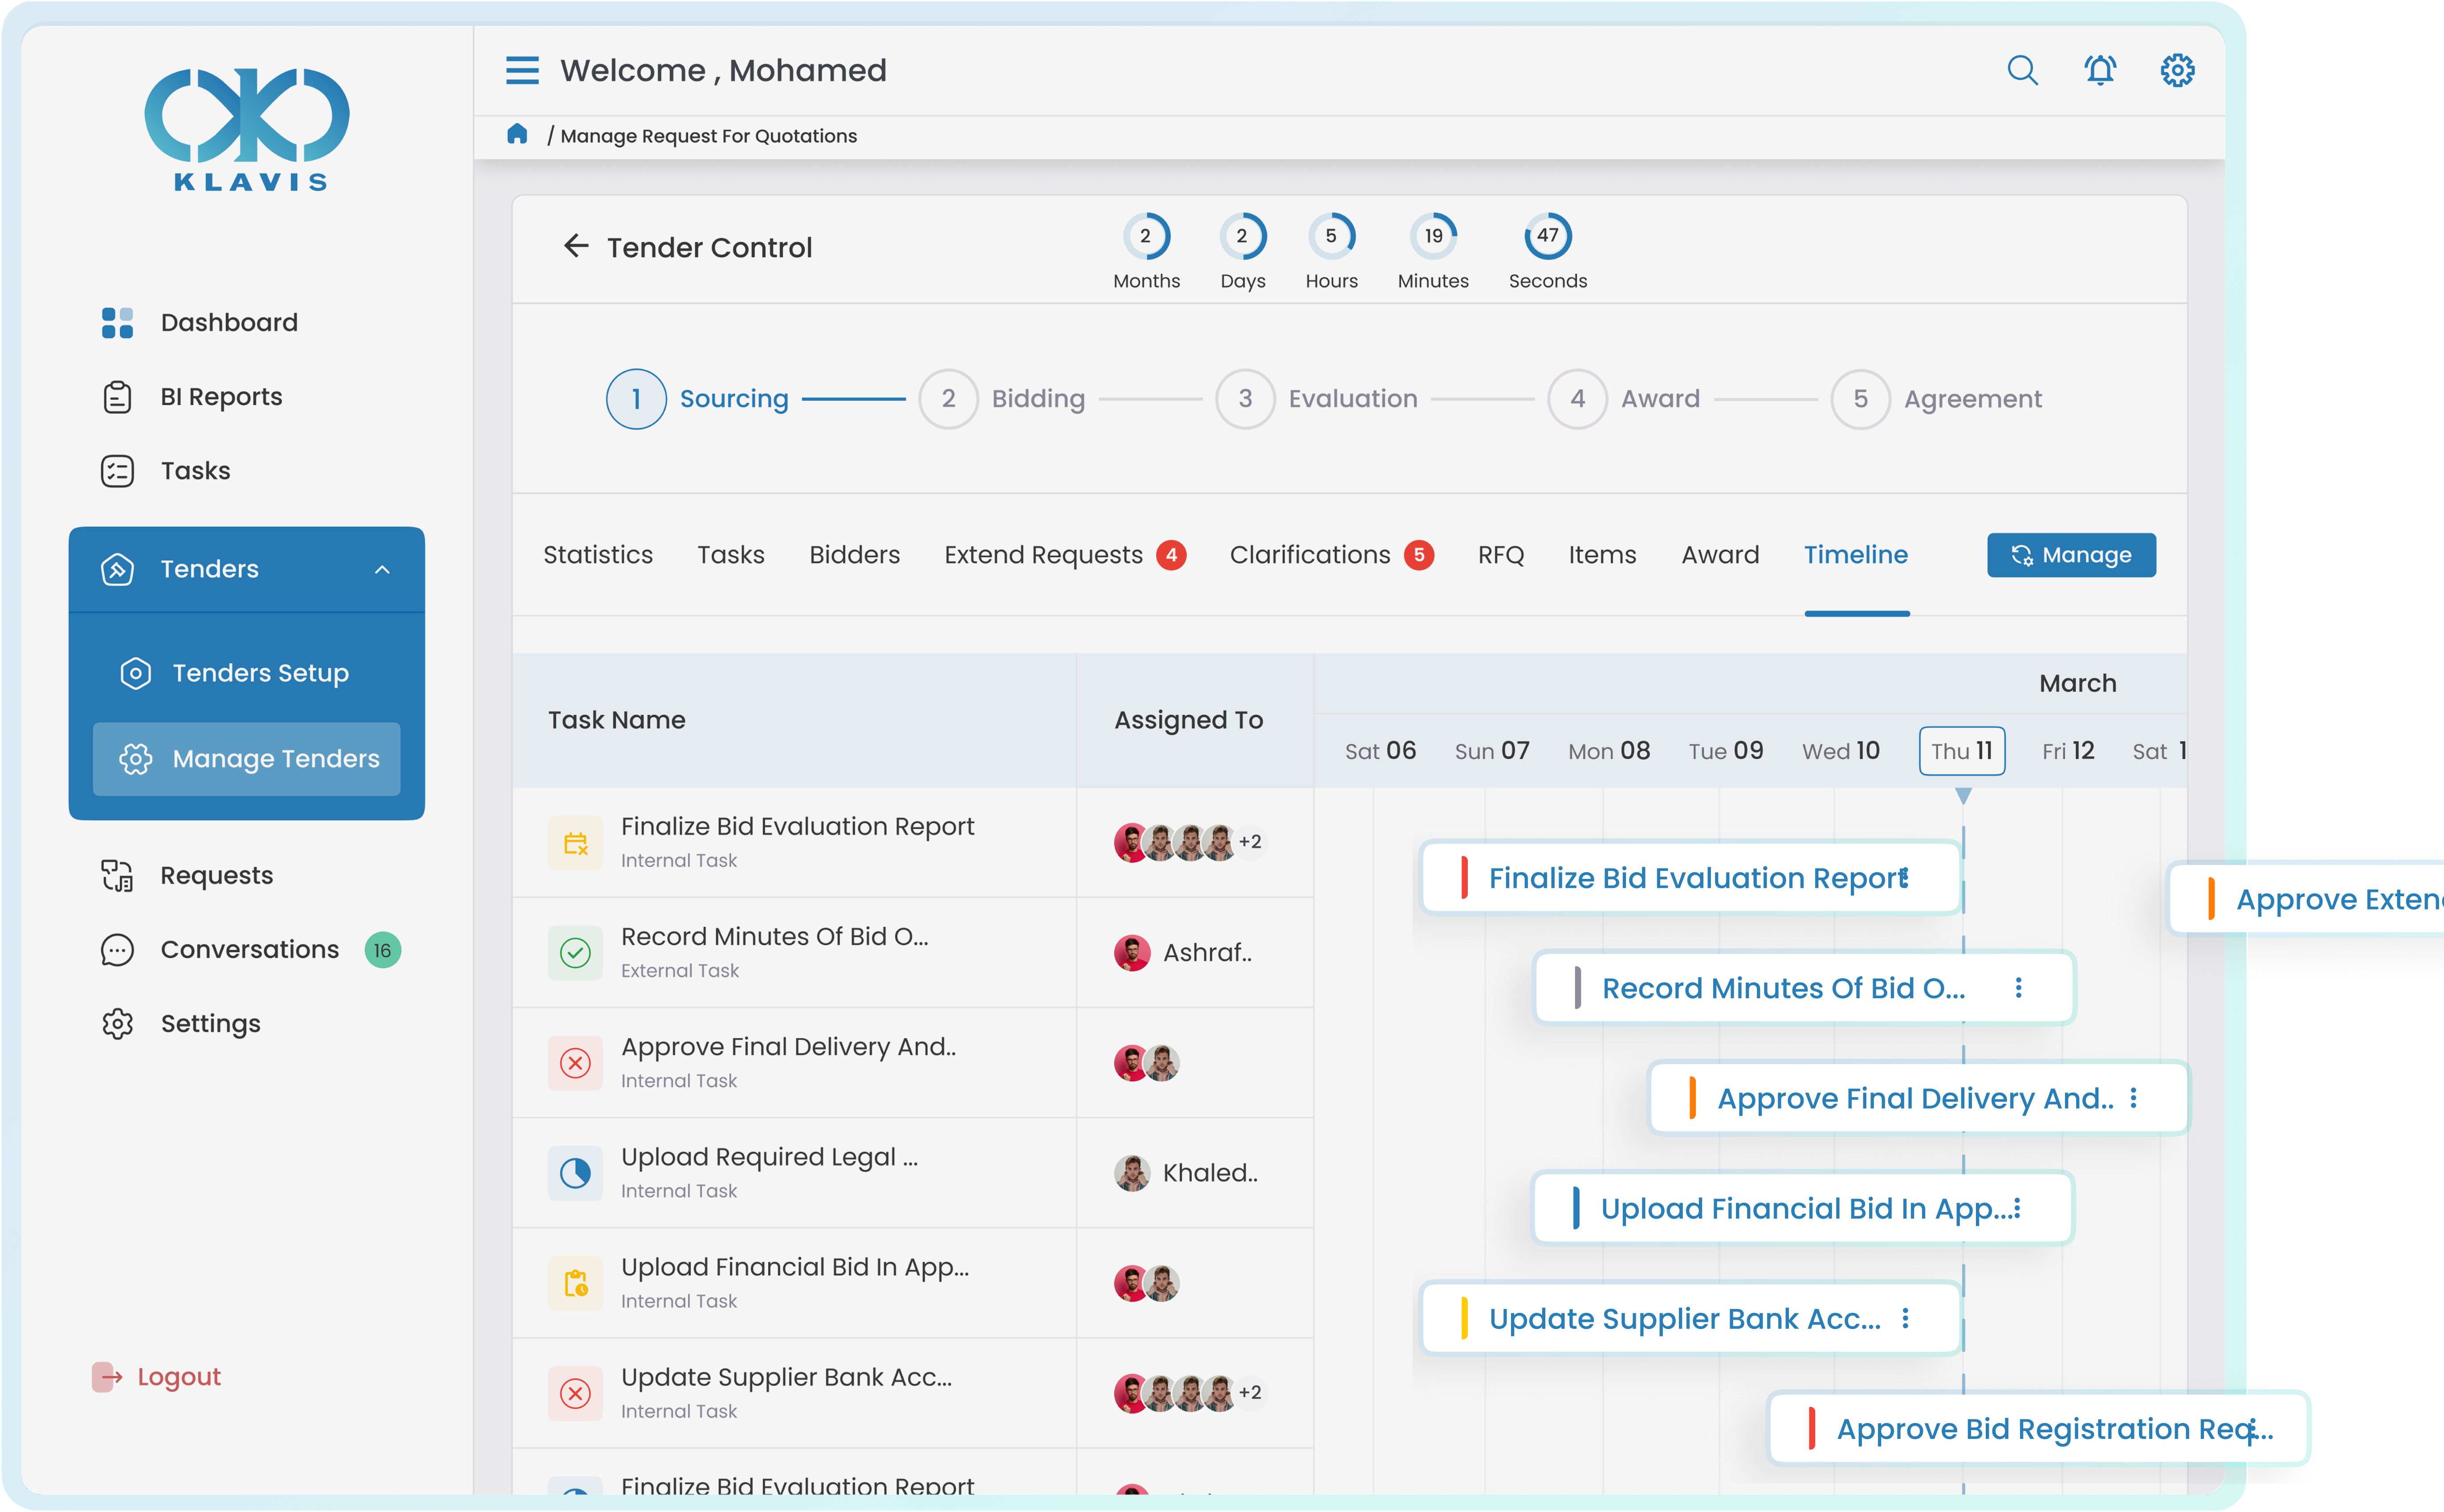Viewport: 2444px width, 1512px height.
Task: Open options for Update Supplier Bank card
Action: (1906, 1318)
